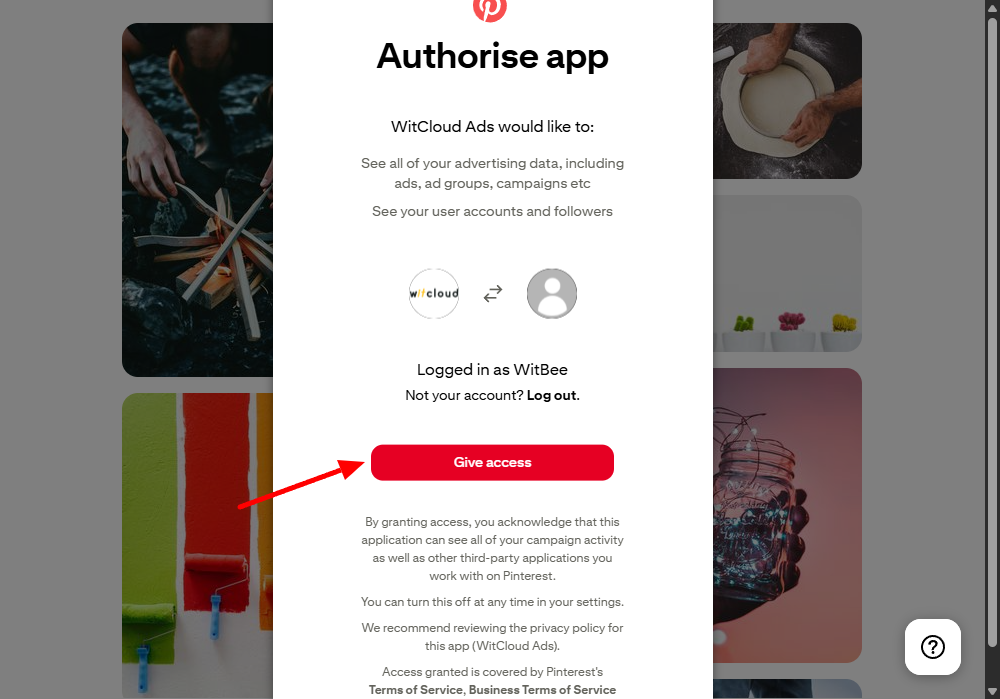Open the Terms of Service link
This screenshot has height=699, width=1000.
point(416,690)
